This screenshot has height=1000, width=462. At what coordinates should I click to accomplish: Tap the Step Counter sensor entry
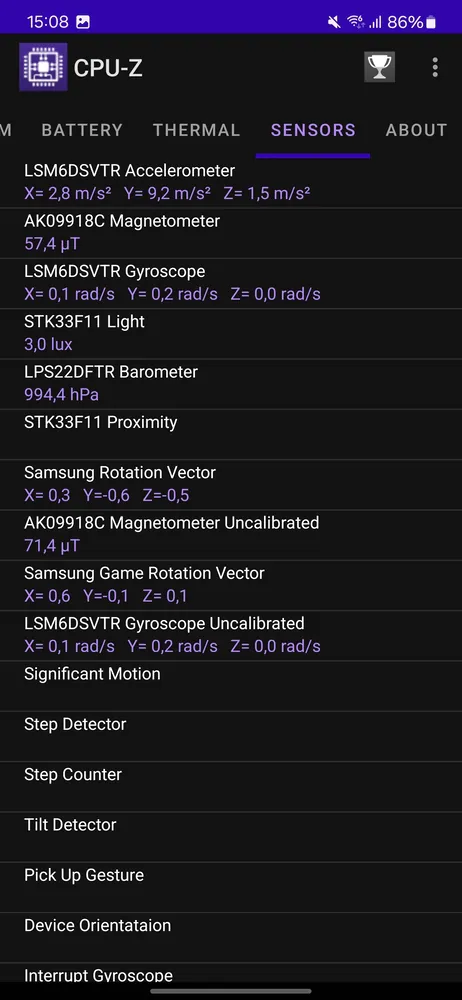[231, 787]
